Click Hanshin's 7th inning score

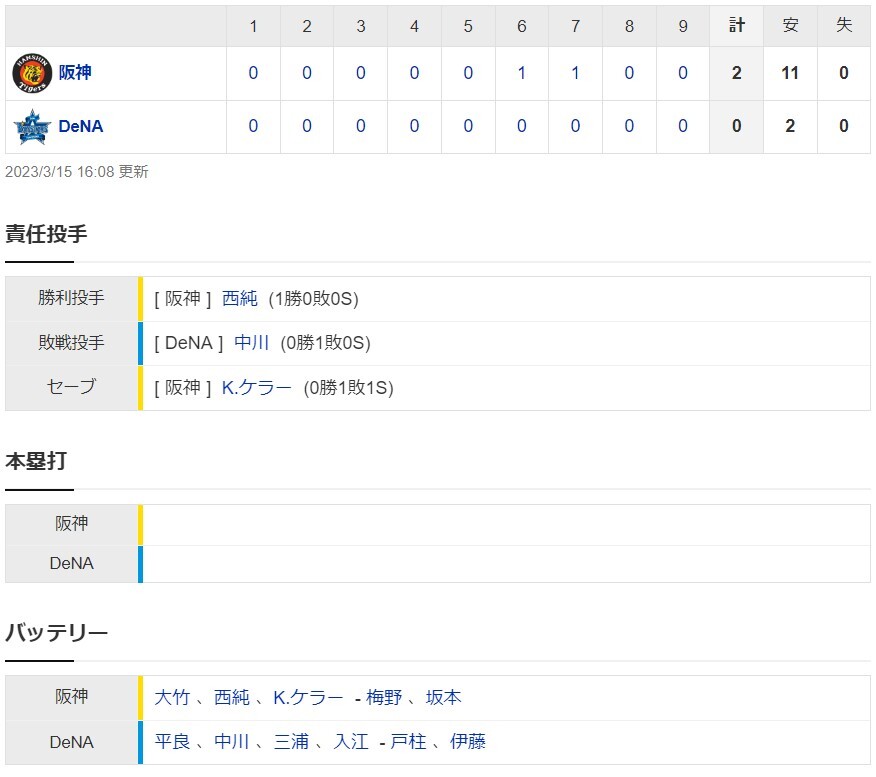tap(576, 73)
